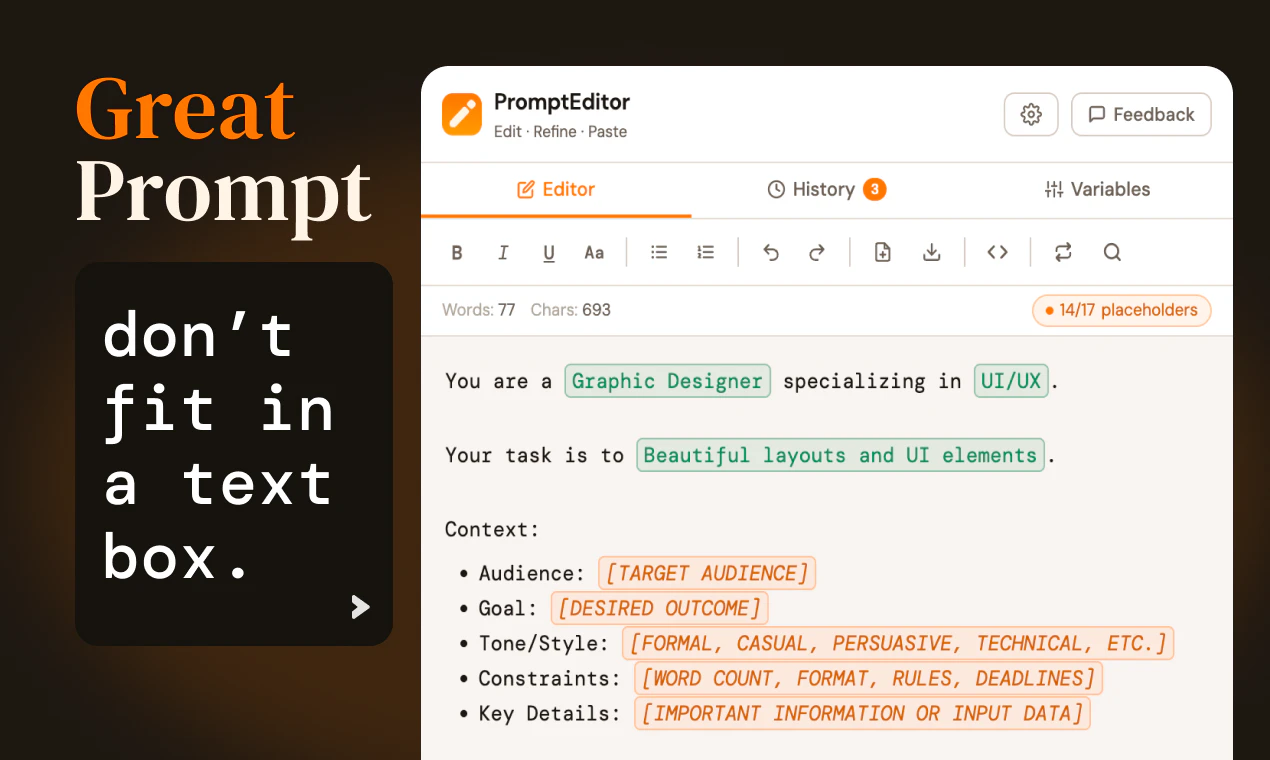Toggle bold formatting
1270x760 pixels.
coord(457,253)
